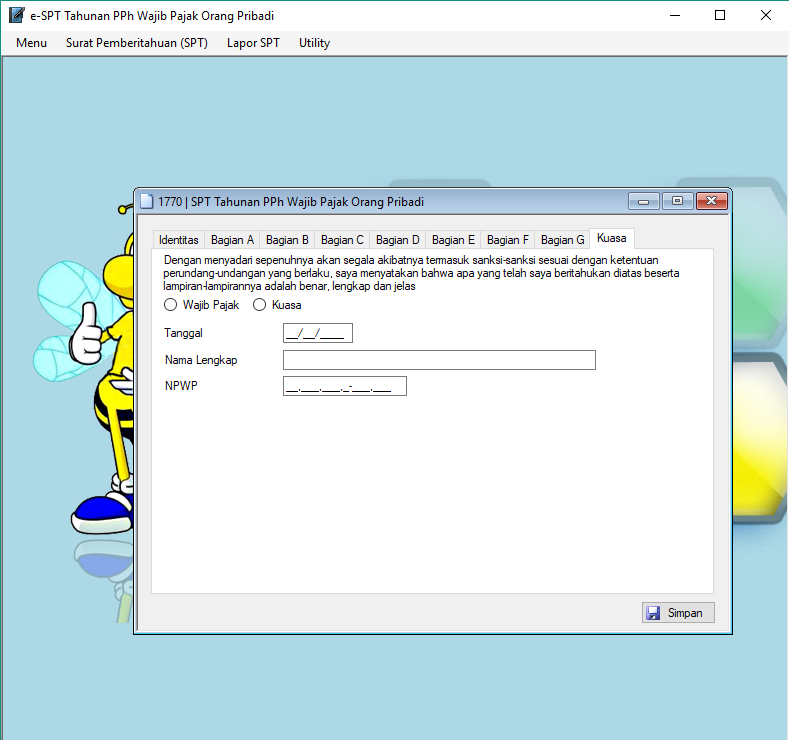This screenshot has height=740, width=789.
Task: Open the Utility menu
Action: (x=314, y=43)
